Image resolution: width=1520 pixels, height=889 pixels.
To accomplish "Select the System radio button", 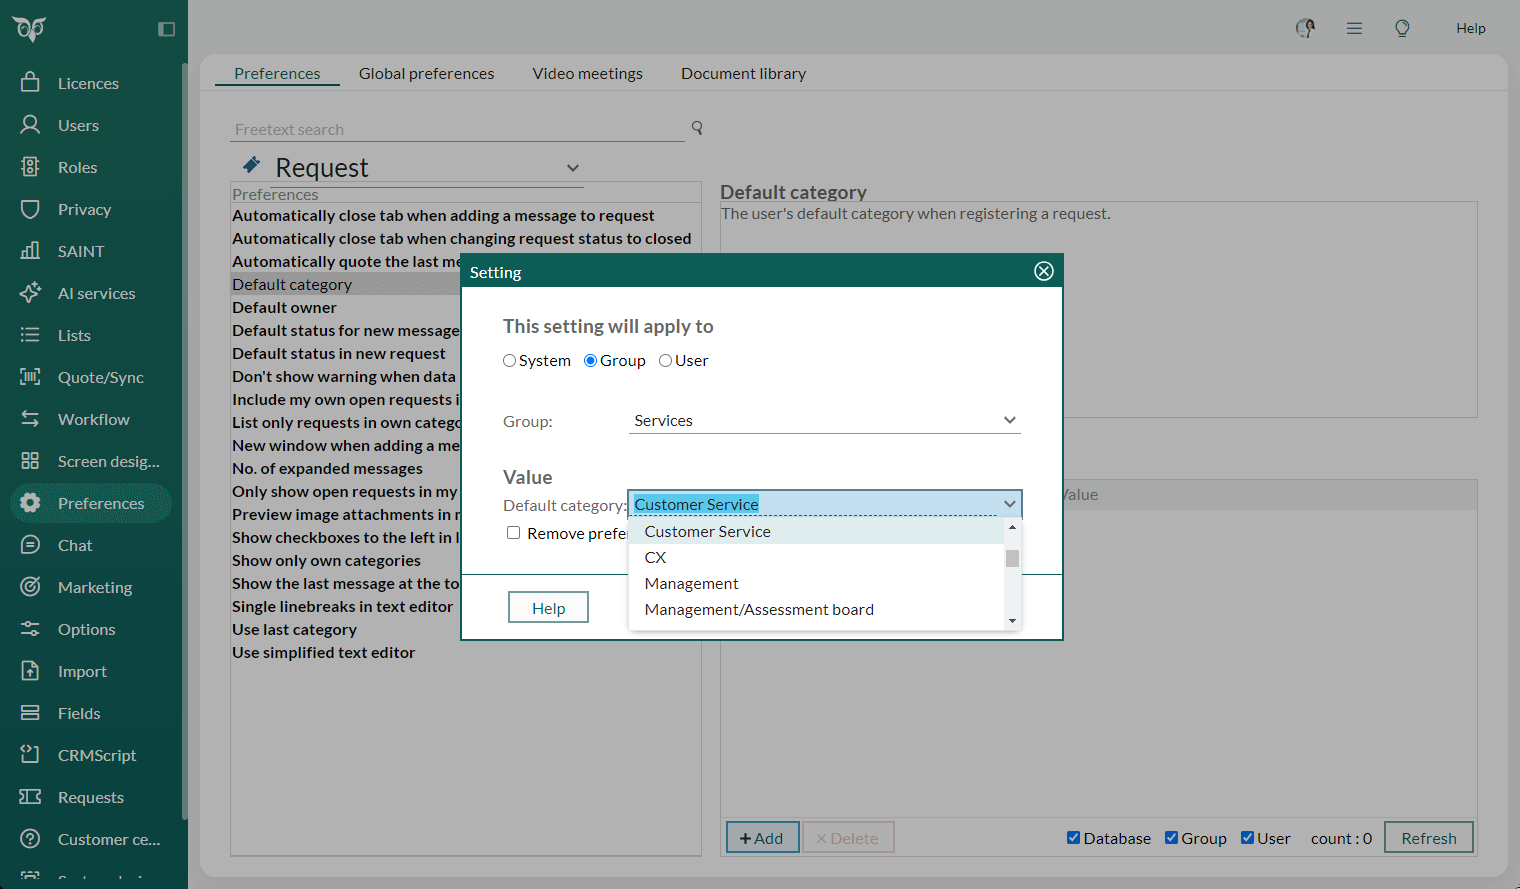I will (509, 360).
